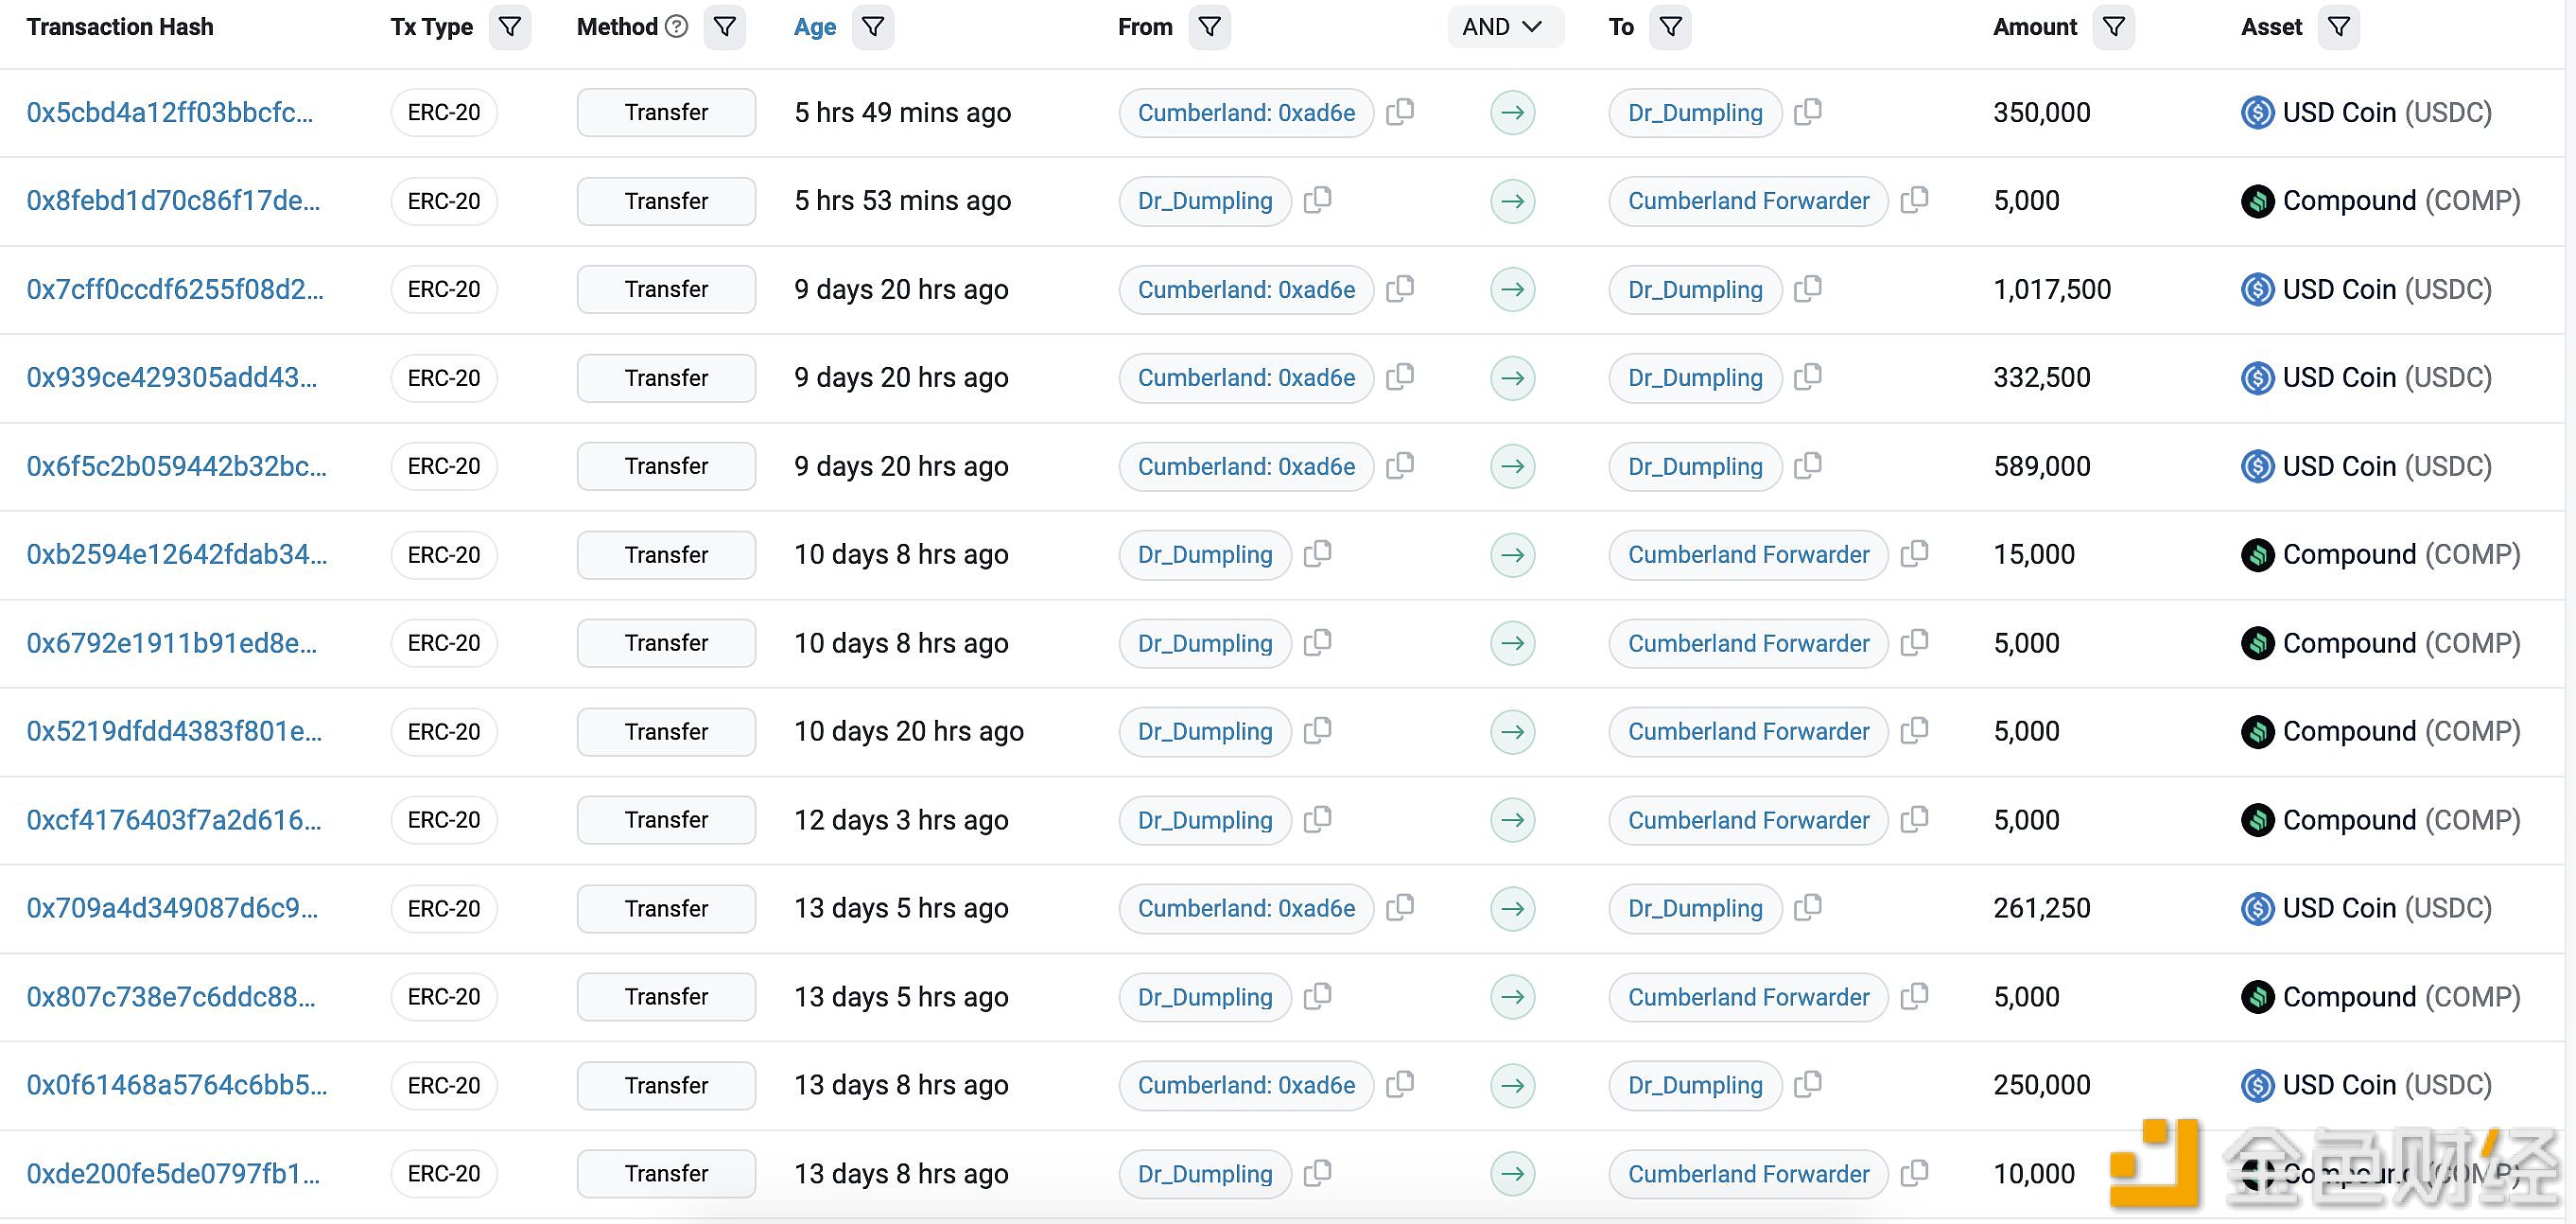The width and height of the screenshot is (2576, 1224).
Task: Copy Dr_Dumpling address in 10 days 20 hrs row
Action: [1318, 731]
